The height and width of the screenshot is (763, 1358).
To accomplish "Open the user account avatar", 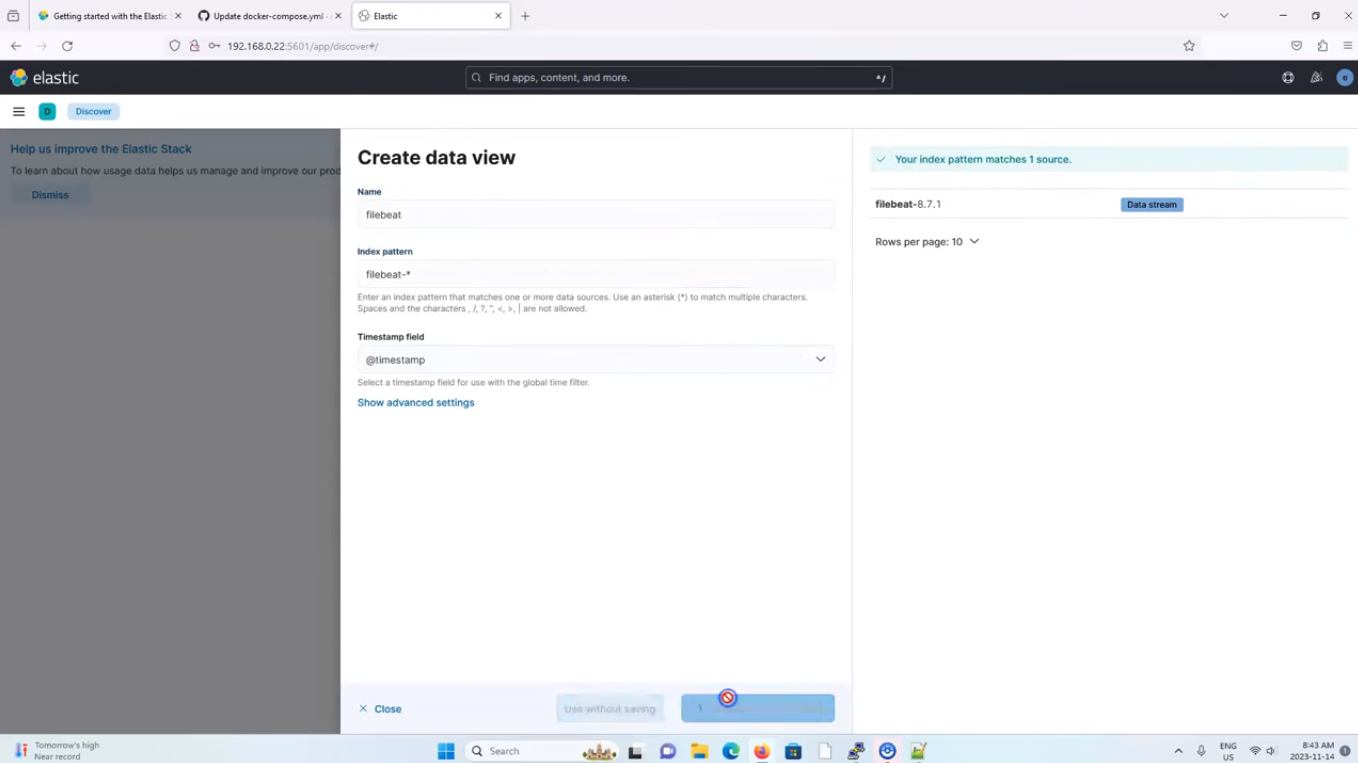I will pyautogui.click(x=1344, y=77).
